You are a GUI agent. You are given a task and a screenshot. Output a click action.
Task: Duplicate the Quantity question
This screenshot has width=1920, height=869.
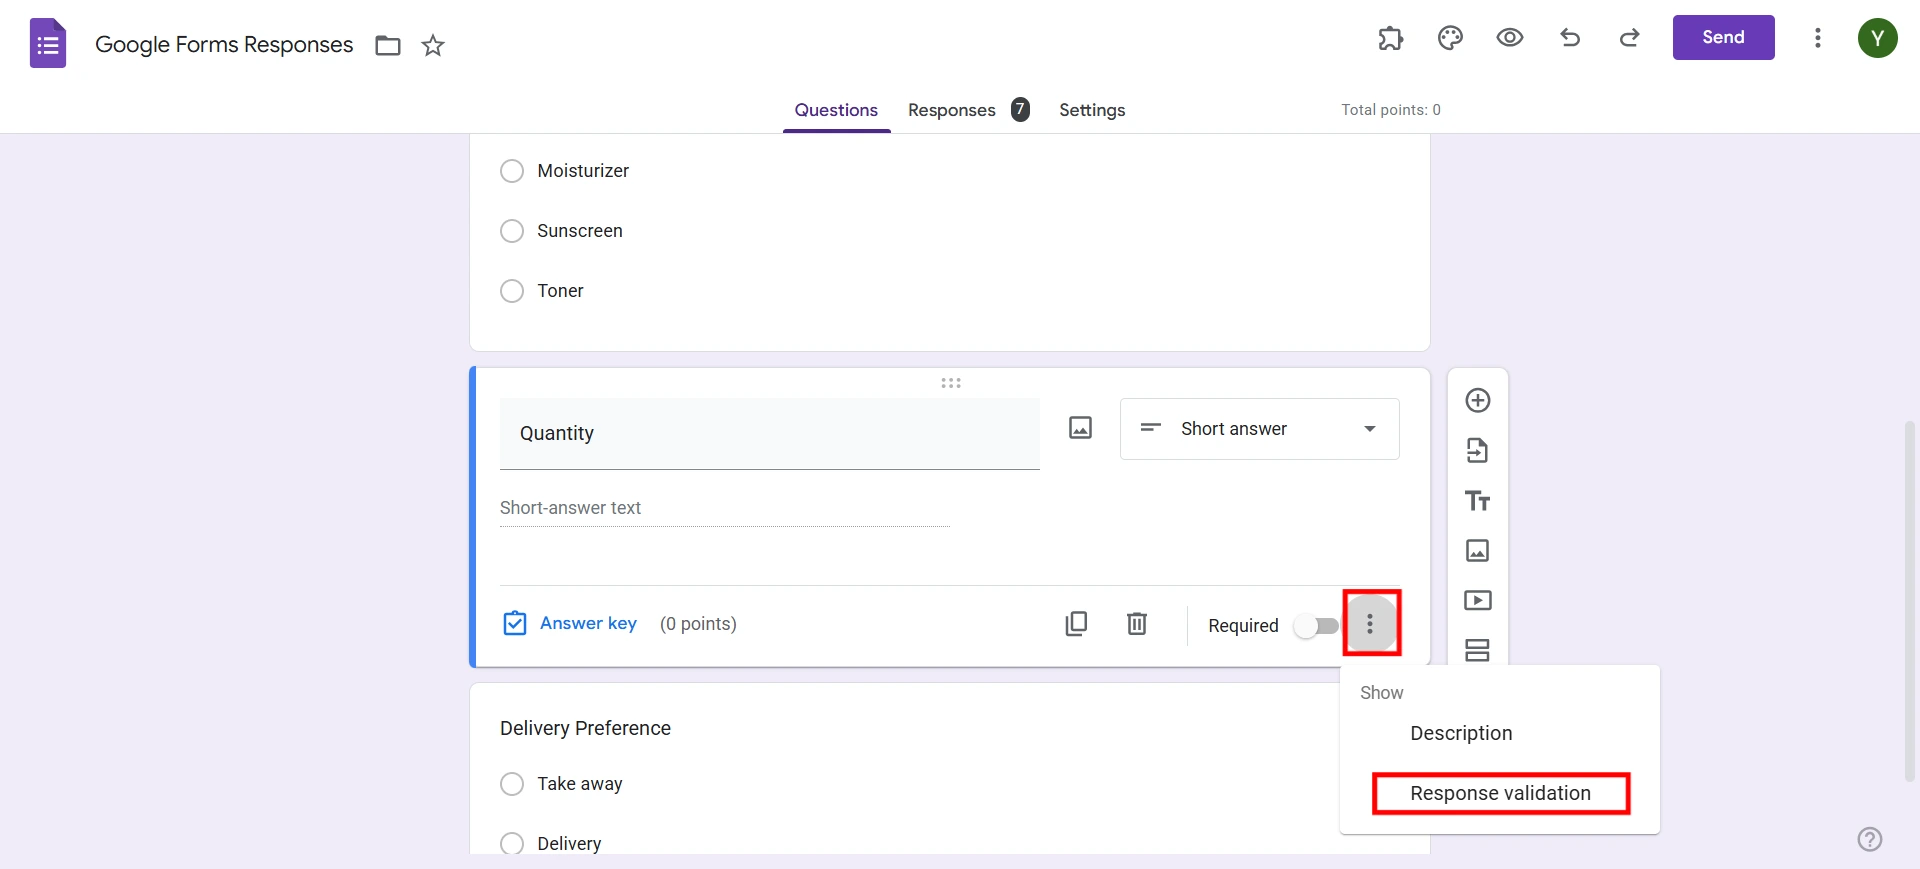(x=1076, y=624)
